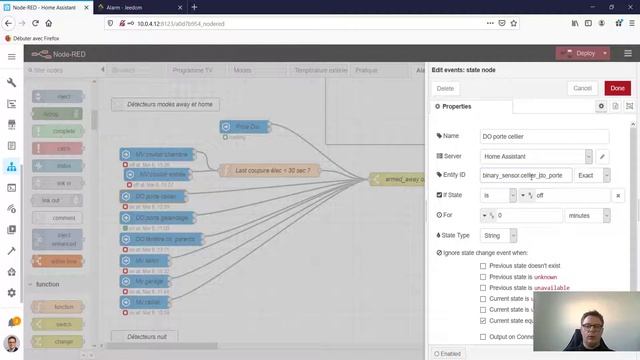Click the hammer icon in Home Assistant sidebar
The image size is (640, 360).
[11, 251]
